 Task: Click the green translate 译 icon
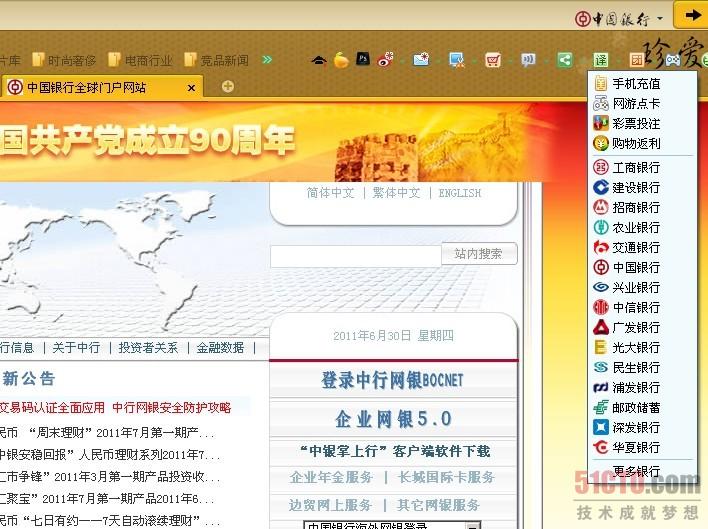[601, 60]
